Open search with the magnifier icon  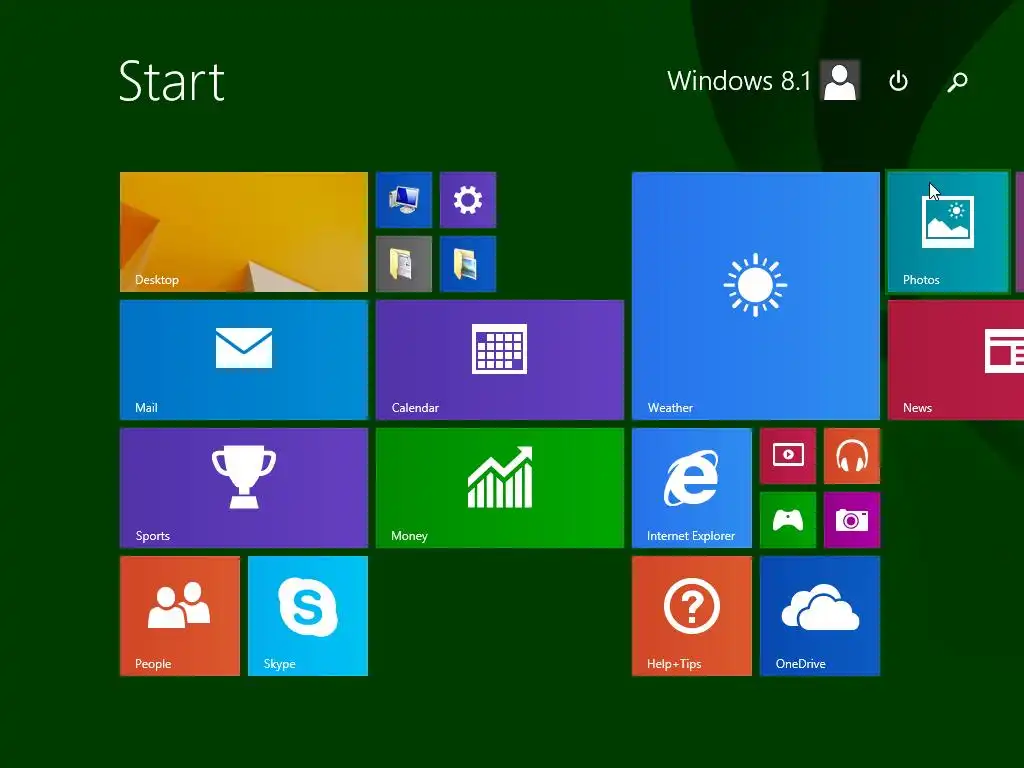pos(957,82)
